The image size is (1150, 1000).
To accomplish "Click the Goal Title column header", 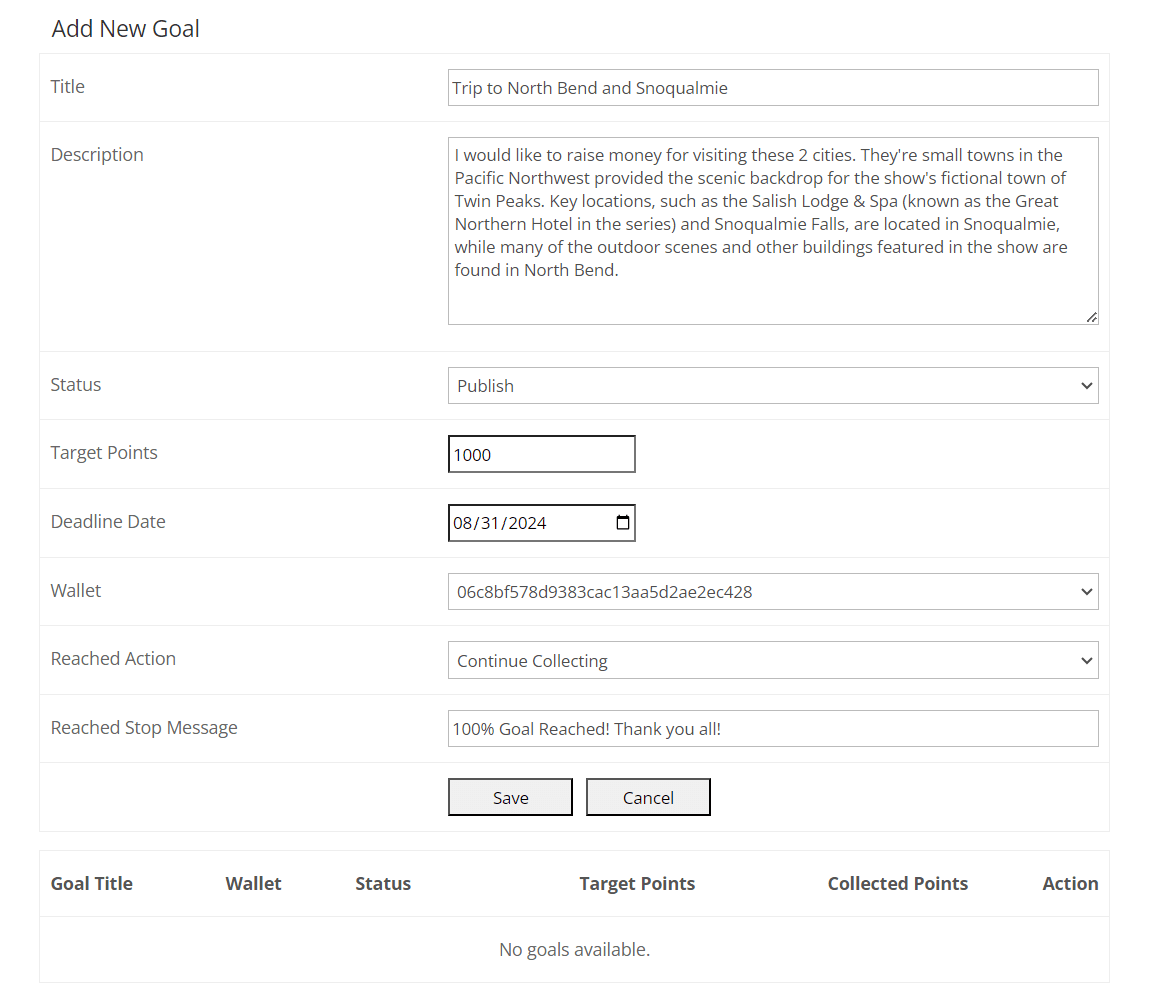I will pos(92,884).
